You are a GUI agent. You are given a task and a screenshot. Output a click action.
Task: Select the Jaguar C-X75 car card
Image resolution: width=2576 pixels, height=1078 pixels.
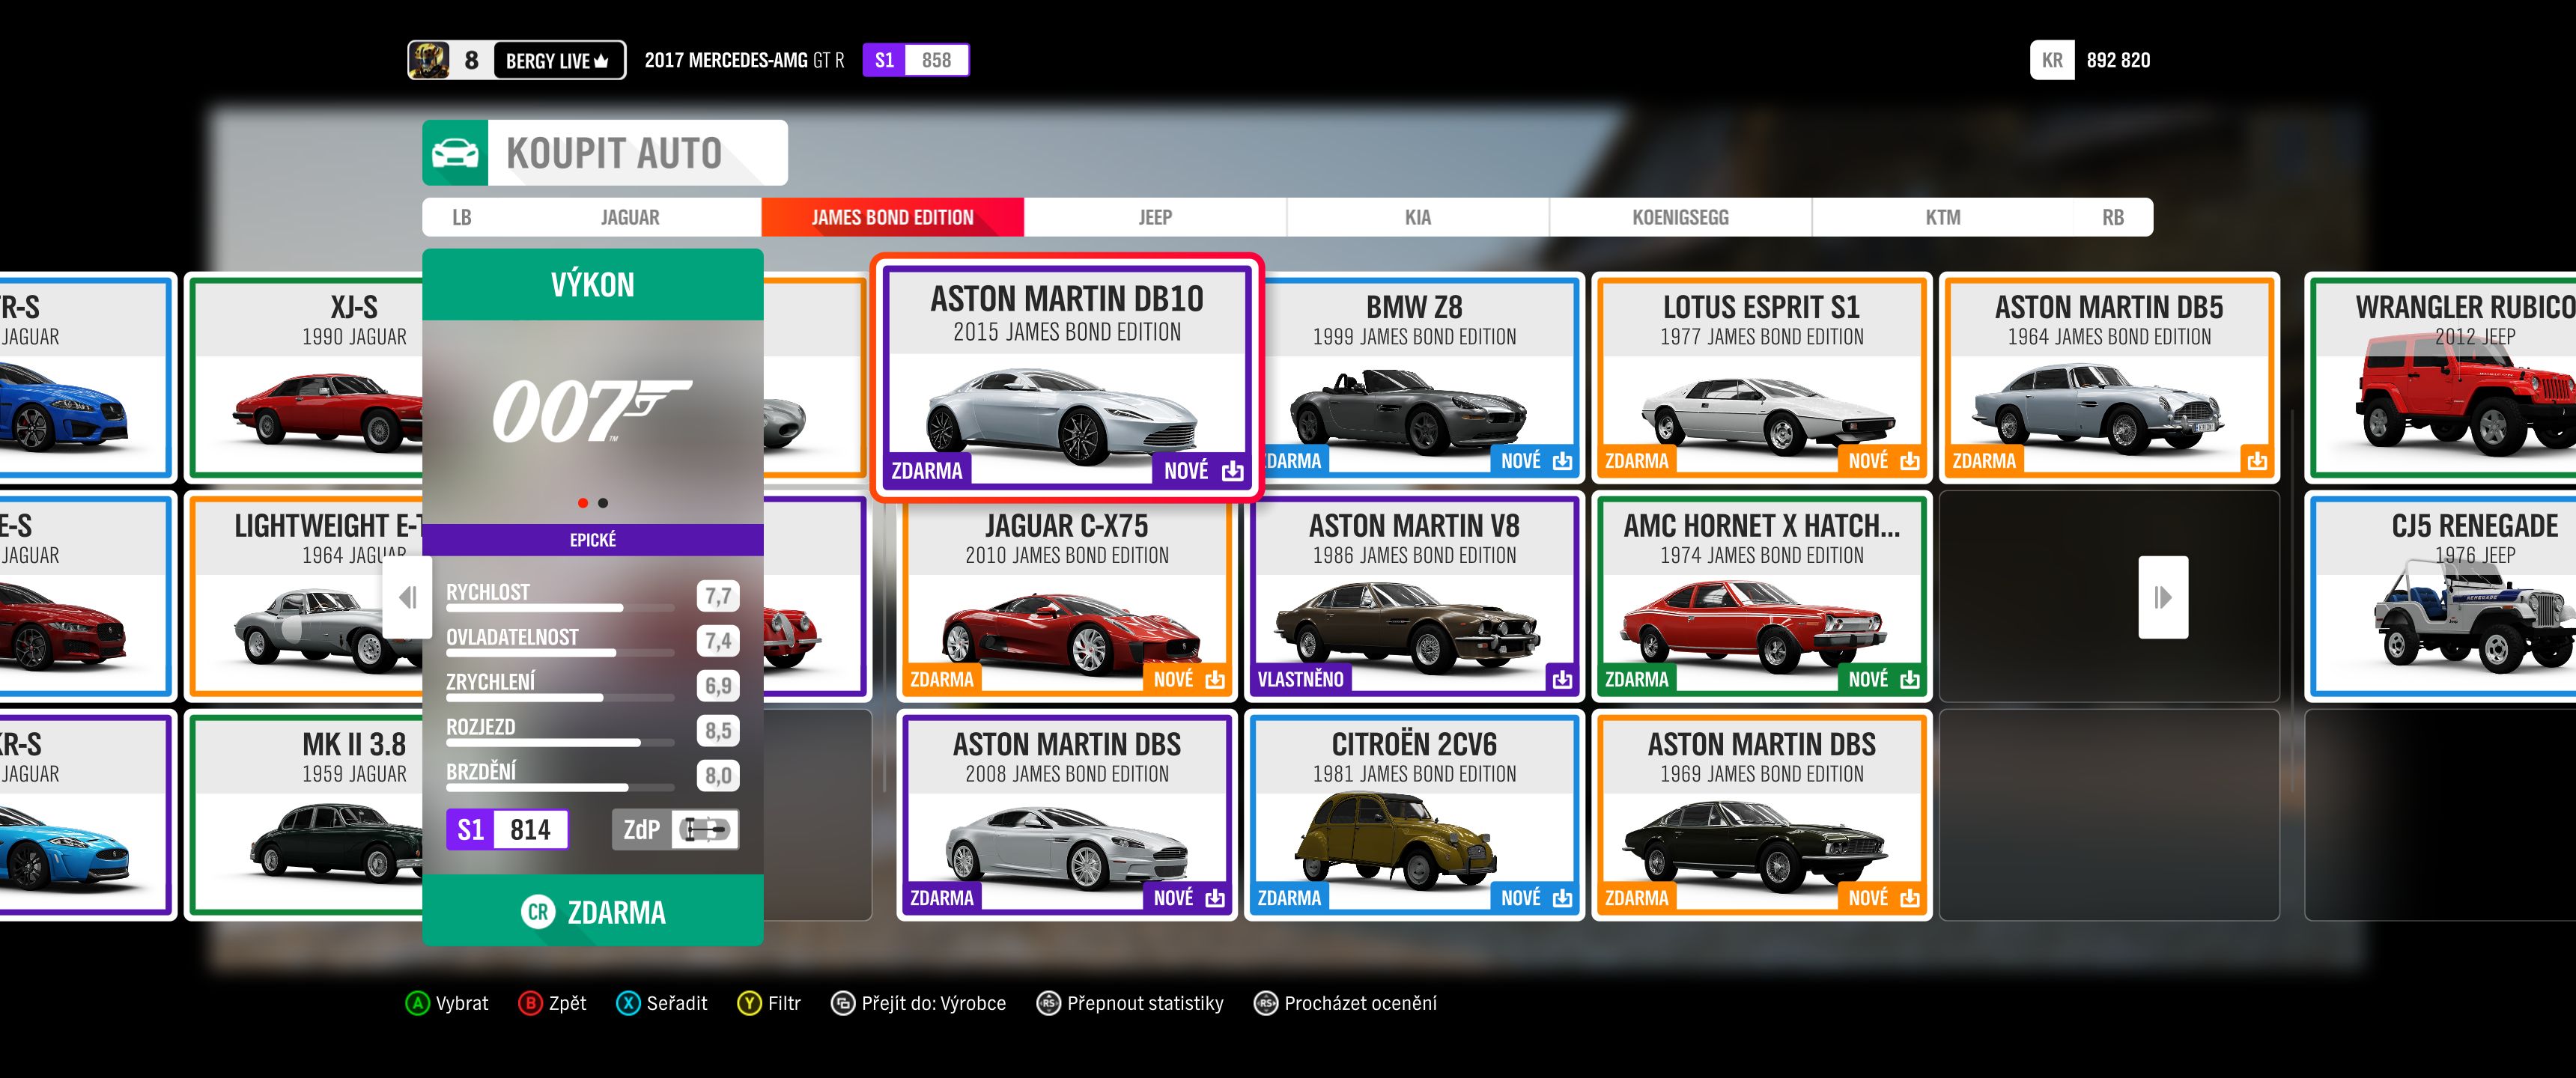(x=1067, y=596)
